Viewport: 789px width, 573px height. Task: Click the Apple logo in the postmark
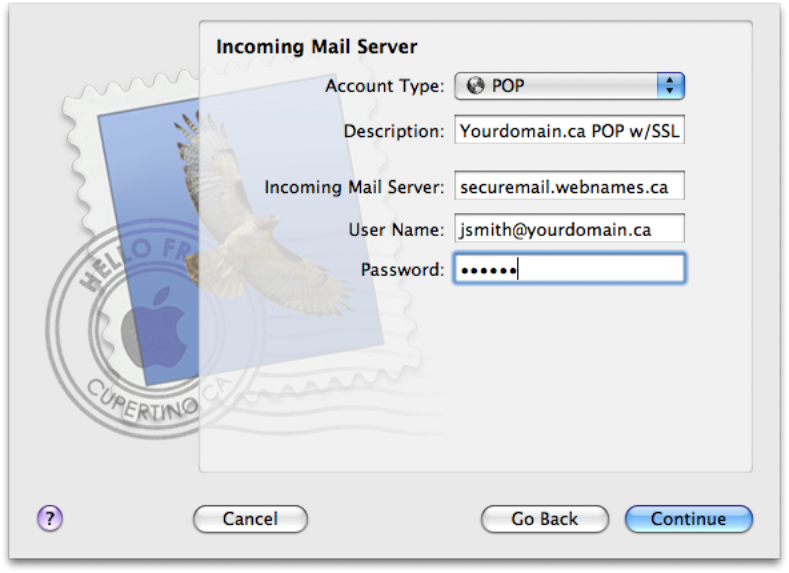(154, 327)
